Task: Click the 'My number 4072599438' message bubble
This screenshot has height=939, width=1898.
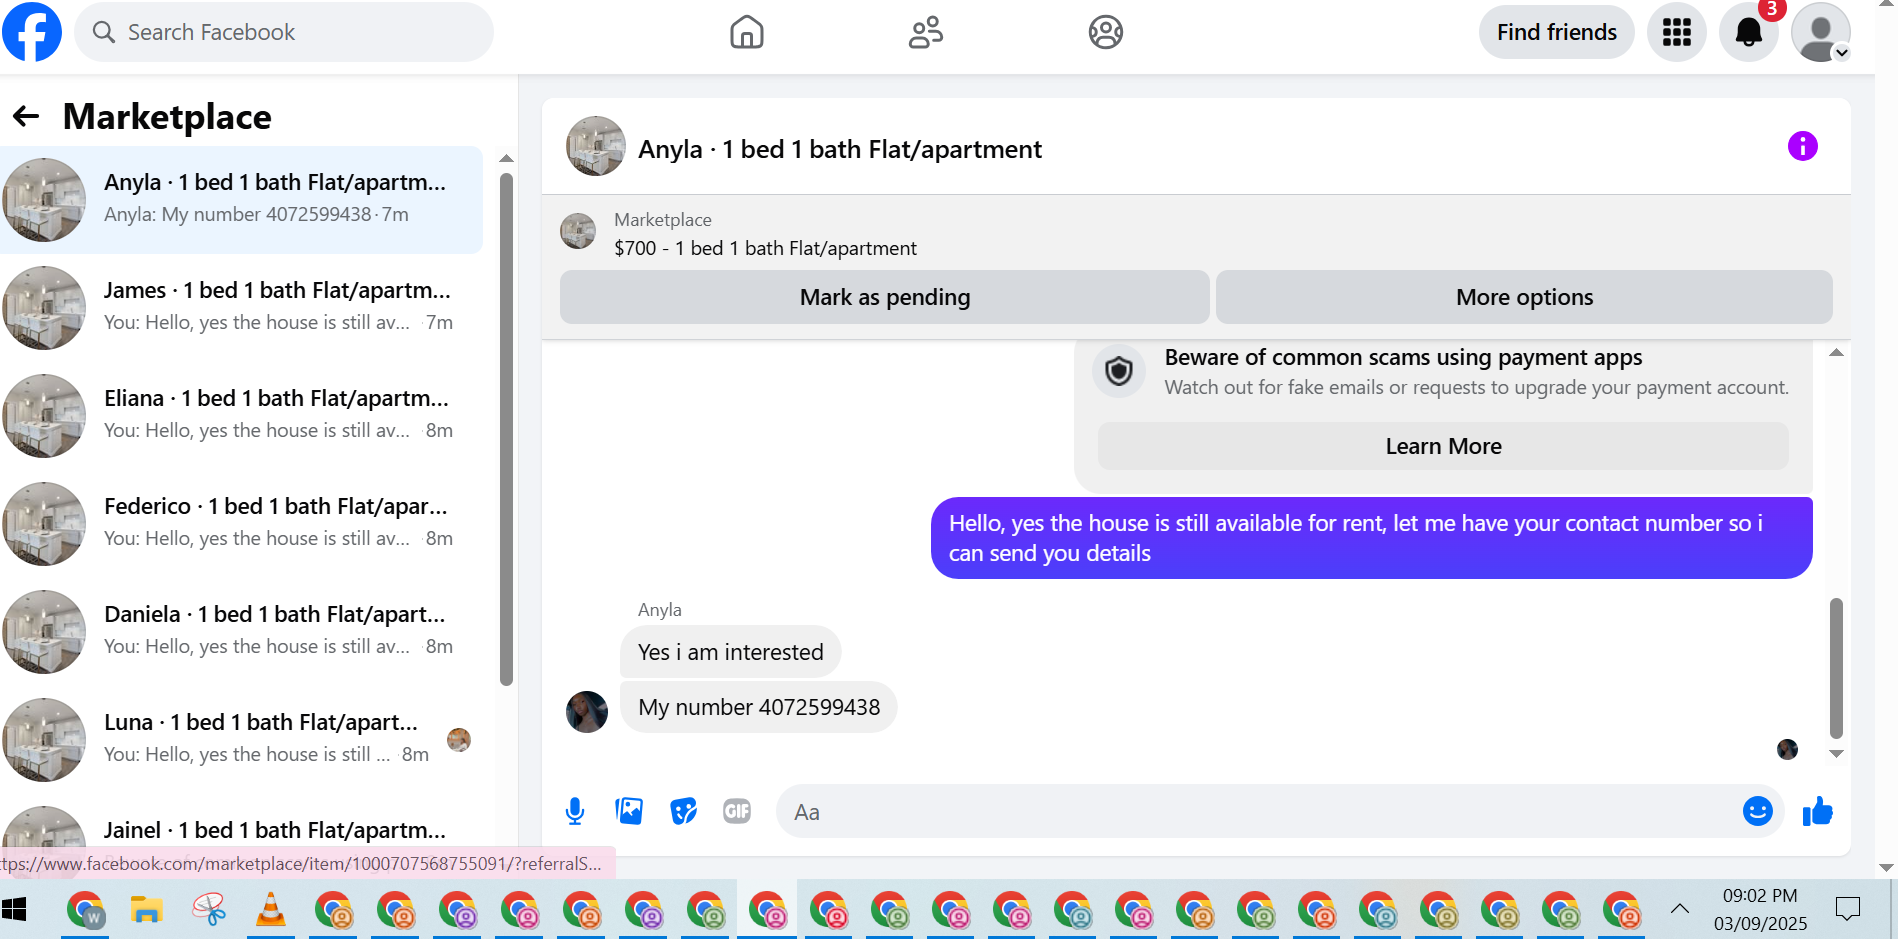Action: click(x=759, y=707)
